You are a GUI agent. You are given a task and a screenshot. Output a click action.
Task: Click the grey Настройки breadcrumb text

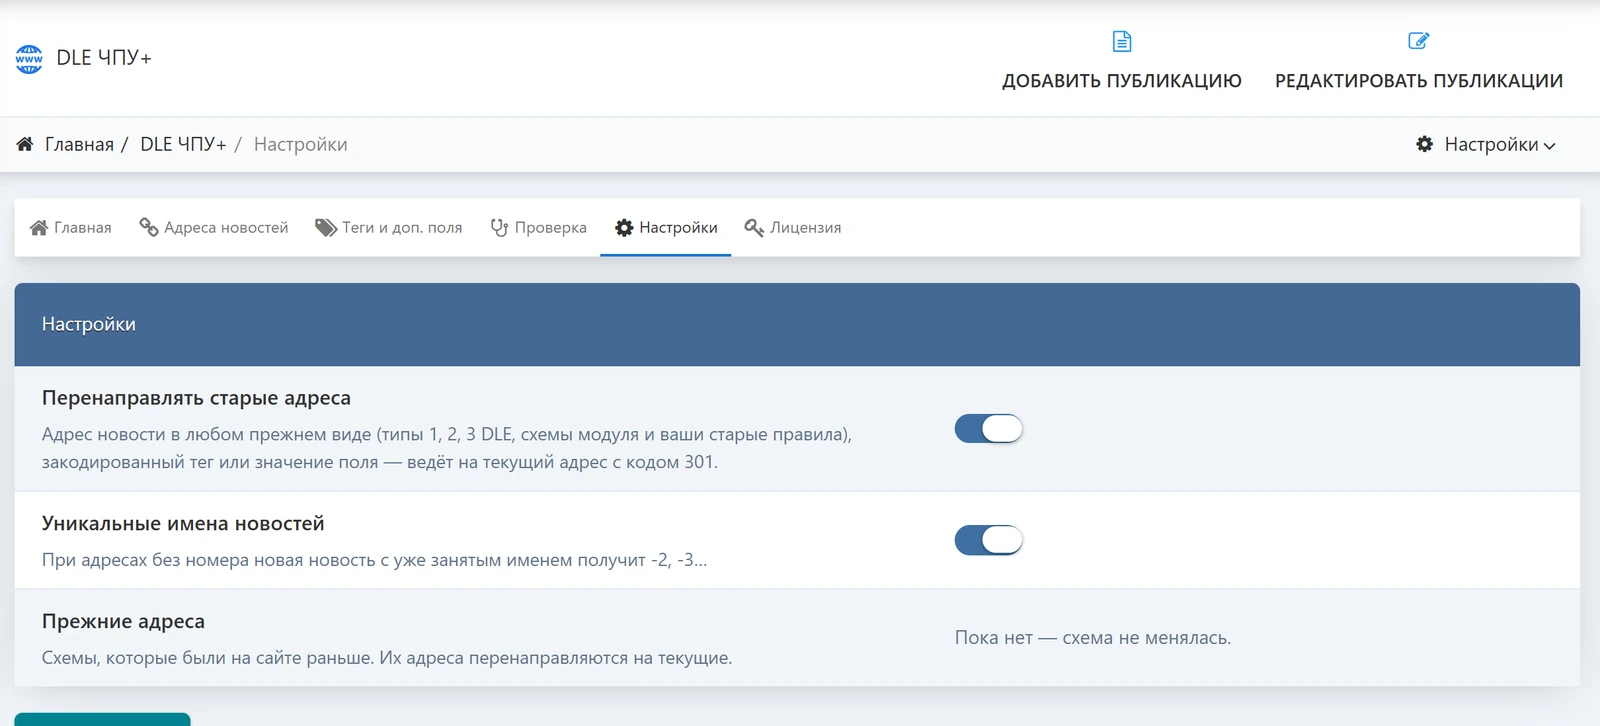point(301,144)
